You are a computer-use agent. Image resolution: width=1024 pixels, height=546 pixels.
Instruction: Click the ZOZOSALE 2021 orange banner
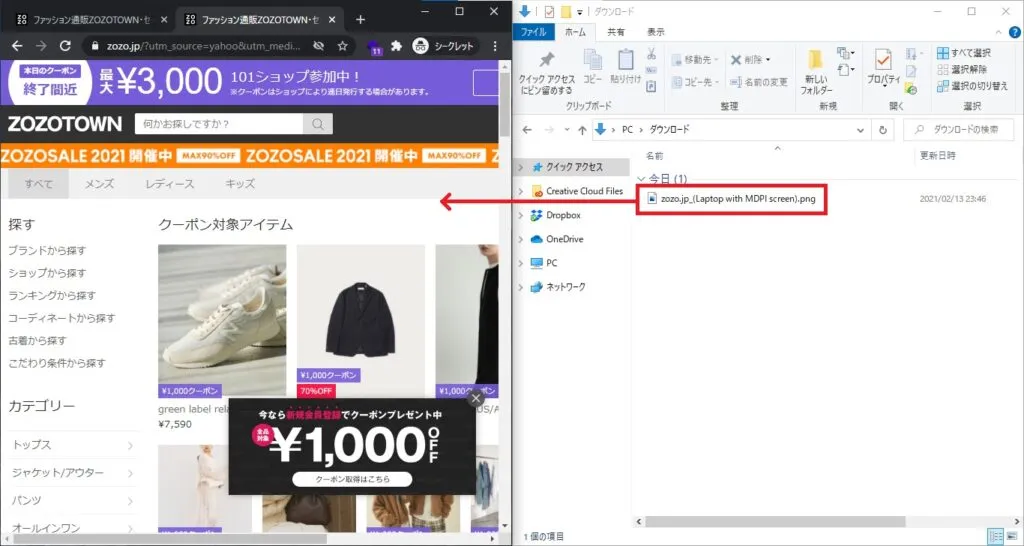249,156
